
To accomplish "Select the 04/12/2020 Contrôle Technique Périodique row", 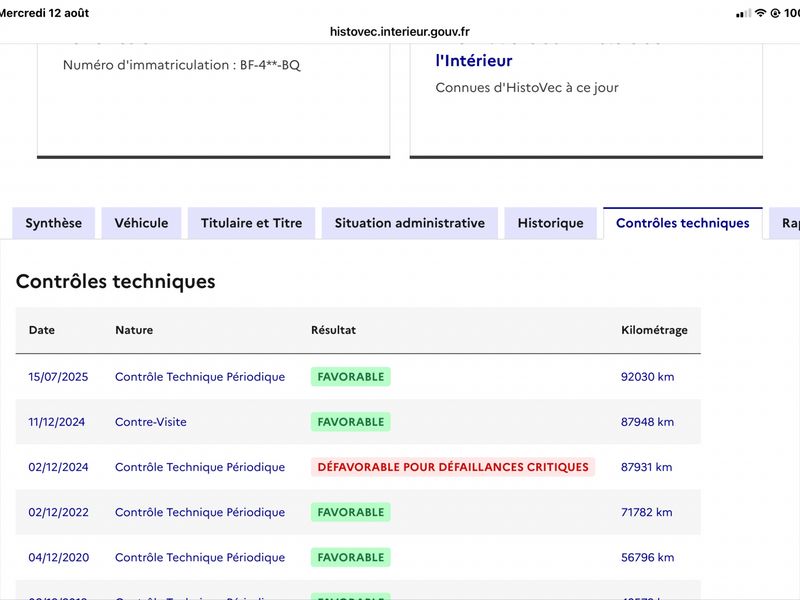I will [358, 557].
